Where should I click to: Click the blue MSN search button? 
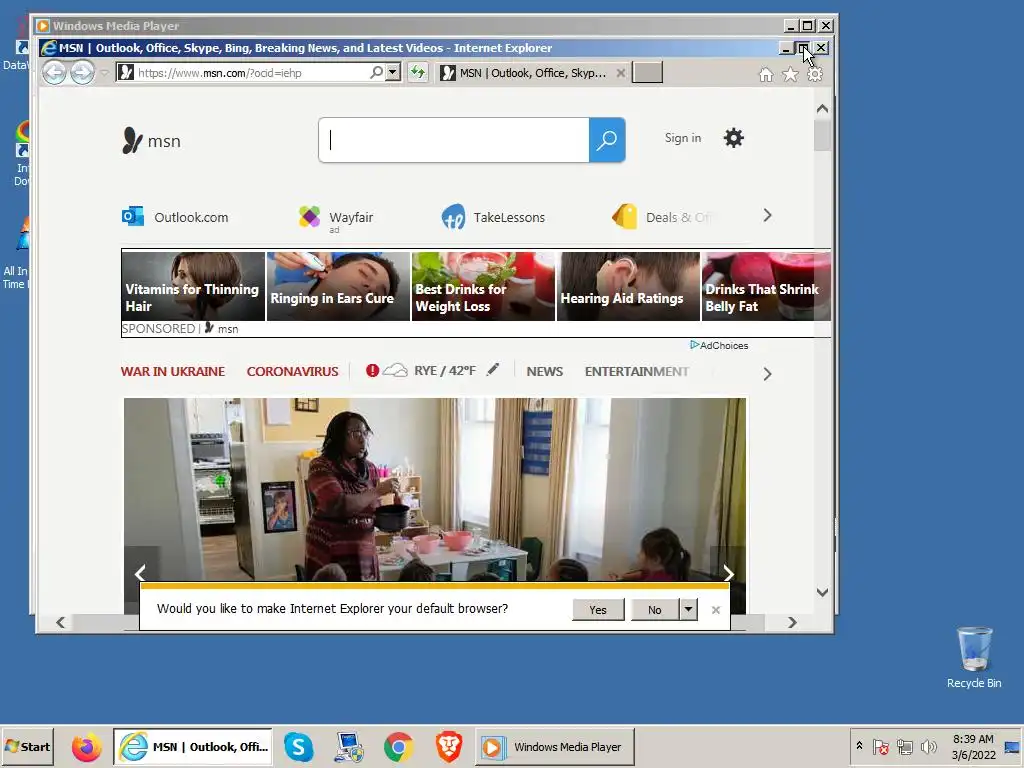pos(607,140)
